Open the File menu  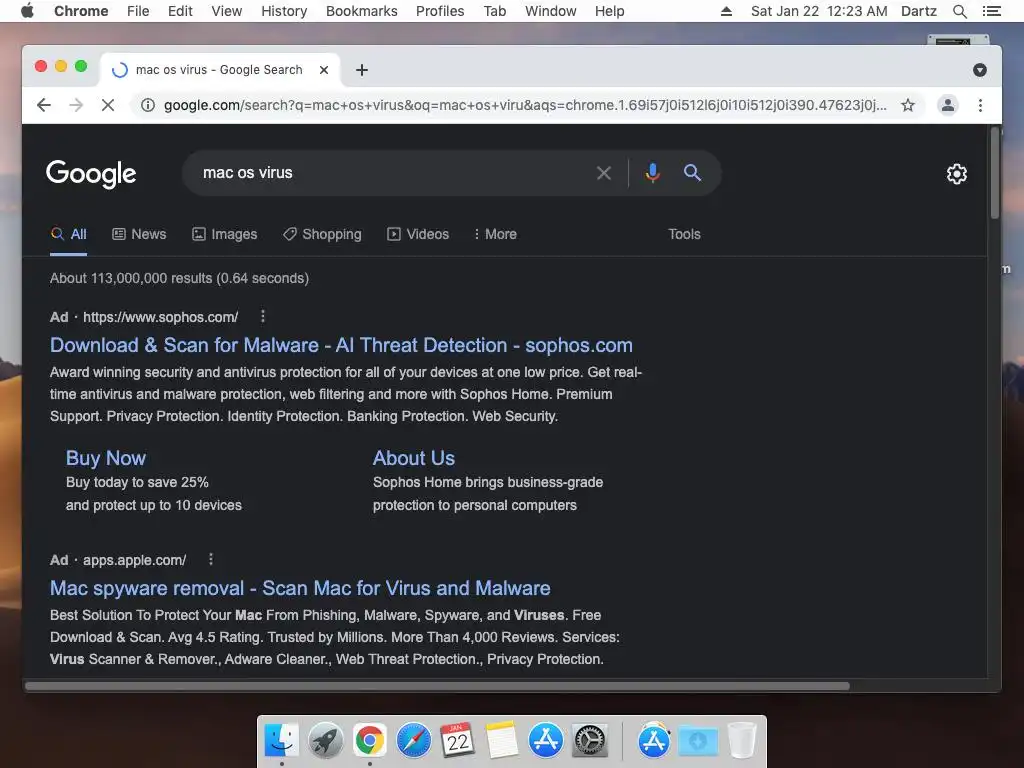pyautogui.click(x=138, y=11)
